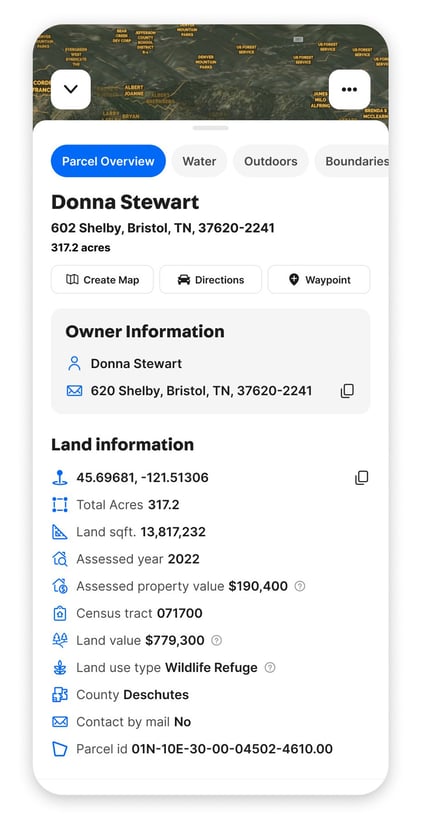Click the County map icon
Image resolution: width=423 pixels, height=823 pixels.
tap(60, 695)
